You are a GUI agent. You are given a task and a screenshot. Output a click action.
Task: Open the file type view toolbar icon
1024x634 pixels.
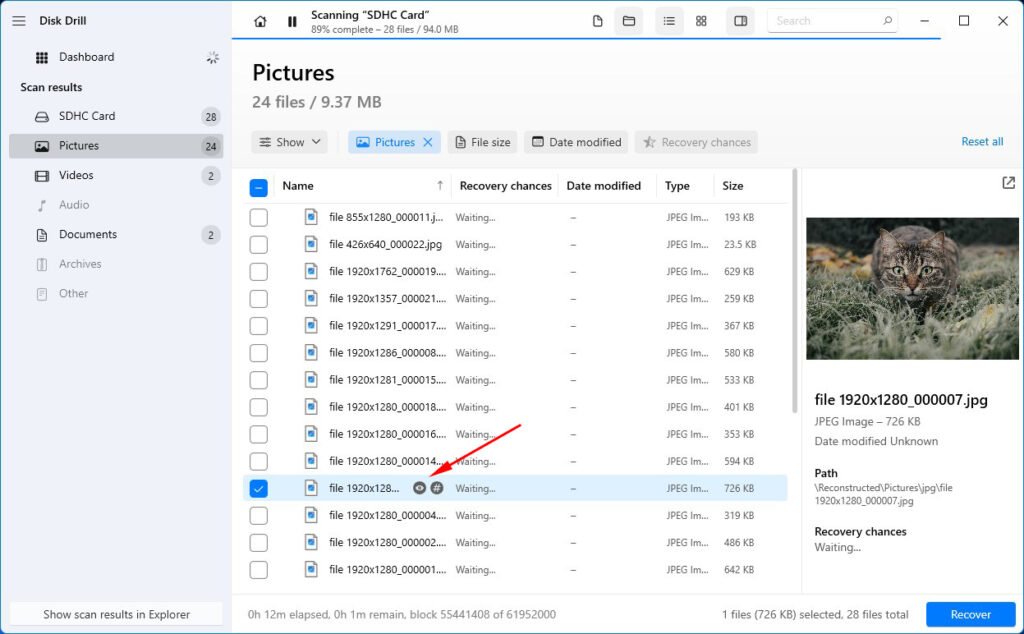(x=599, y=20)
